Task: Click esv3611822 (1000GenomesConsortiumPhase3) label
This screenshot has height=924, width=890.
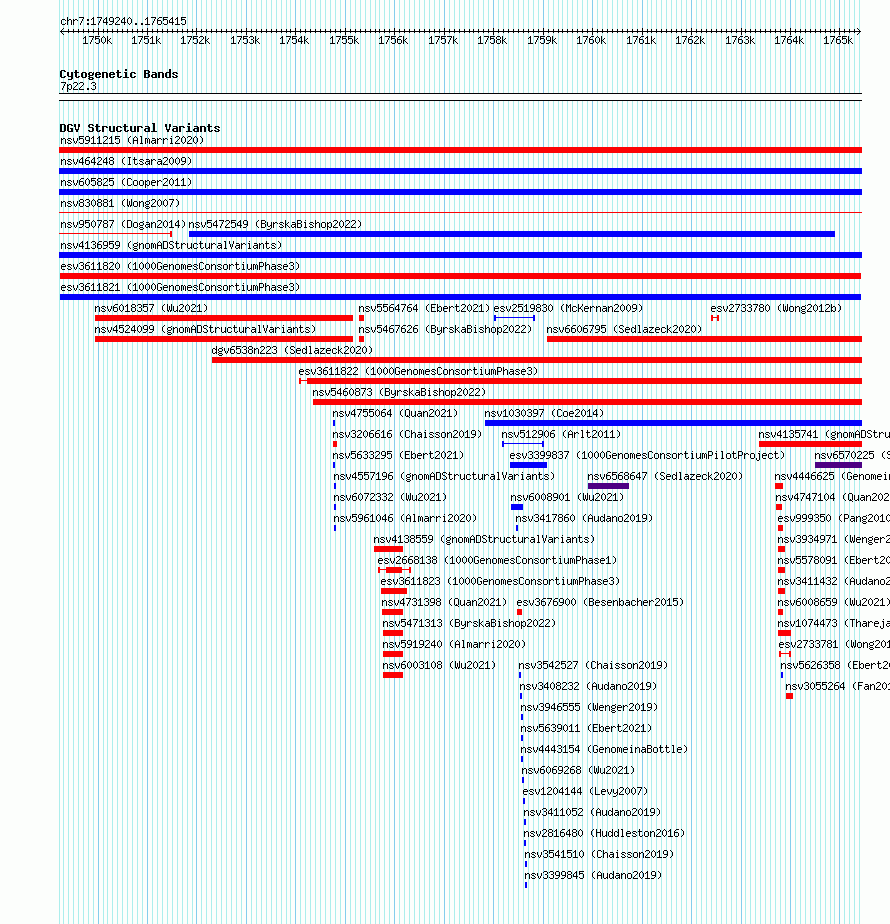Action: click(x=418, y=371)
